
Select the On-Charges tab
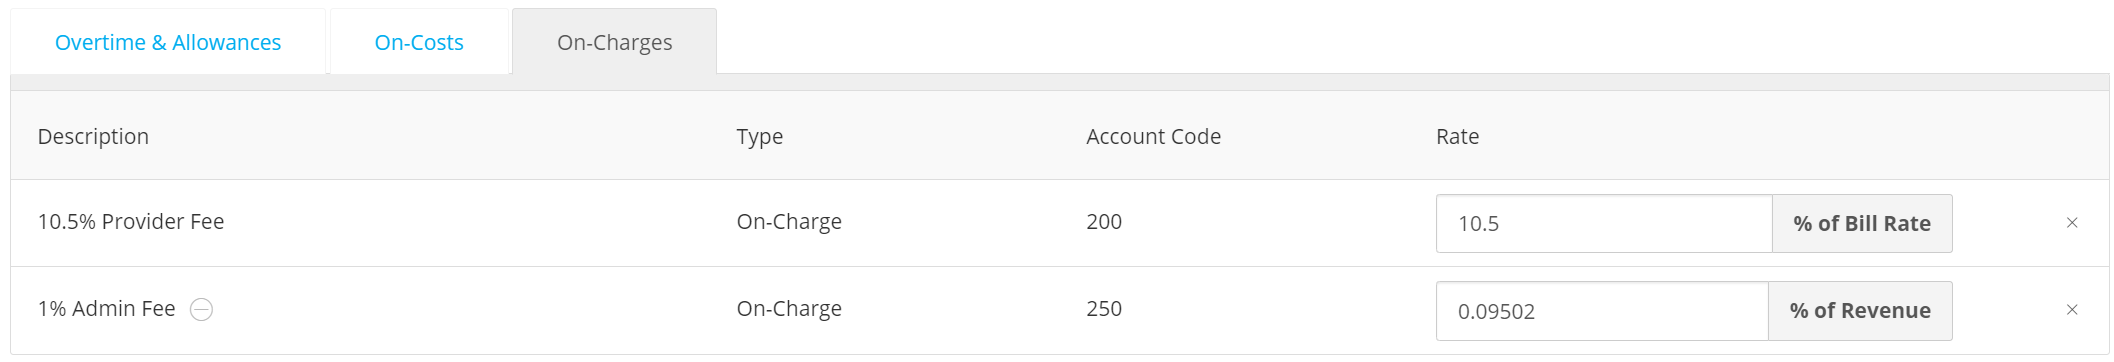pos(614,42)
